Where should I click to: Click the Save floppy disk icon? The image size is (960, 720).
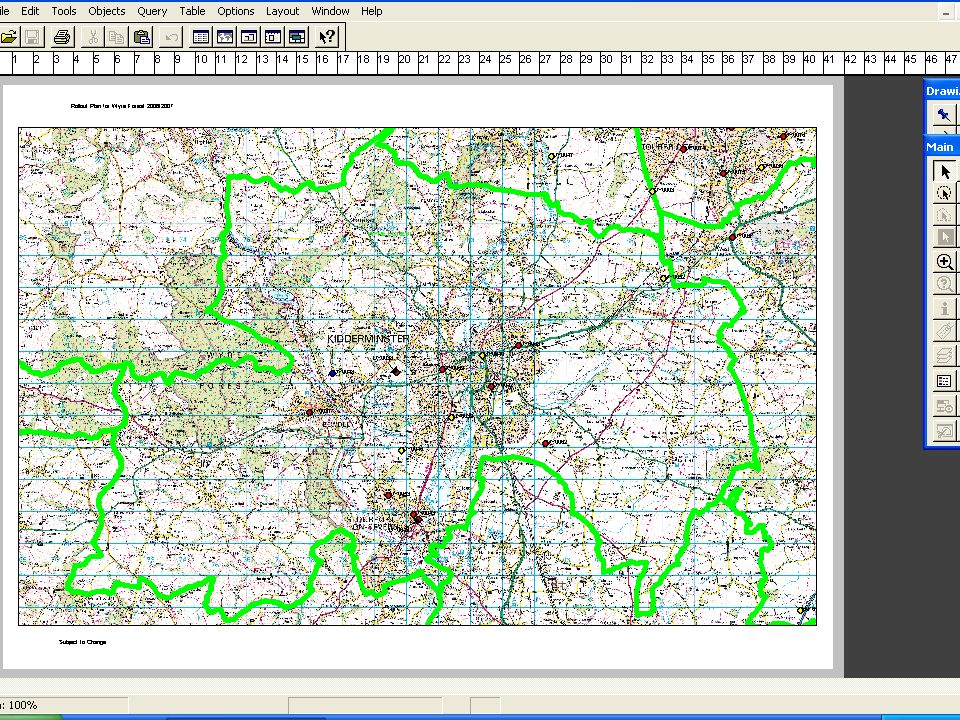32,37
